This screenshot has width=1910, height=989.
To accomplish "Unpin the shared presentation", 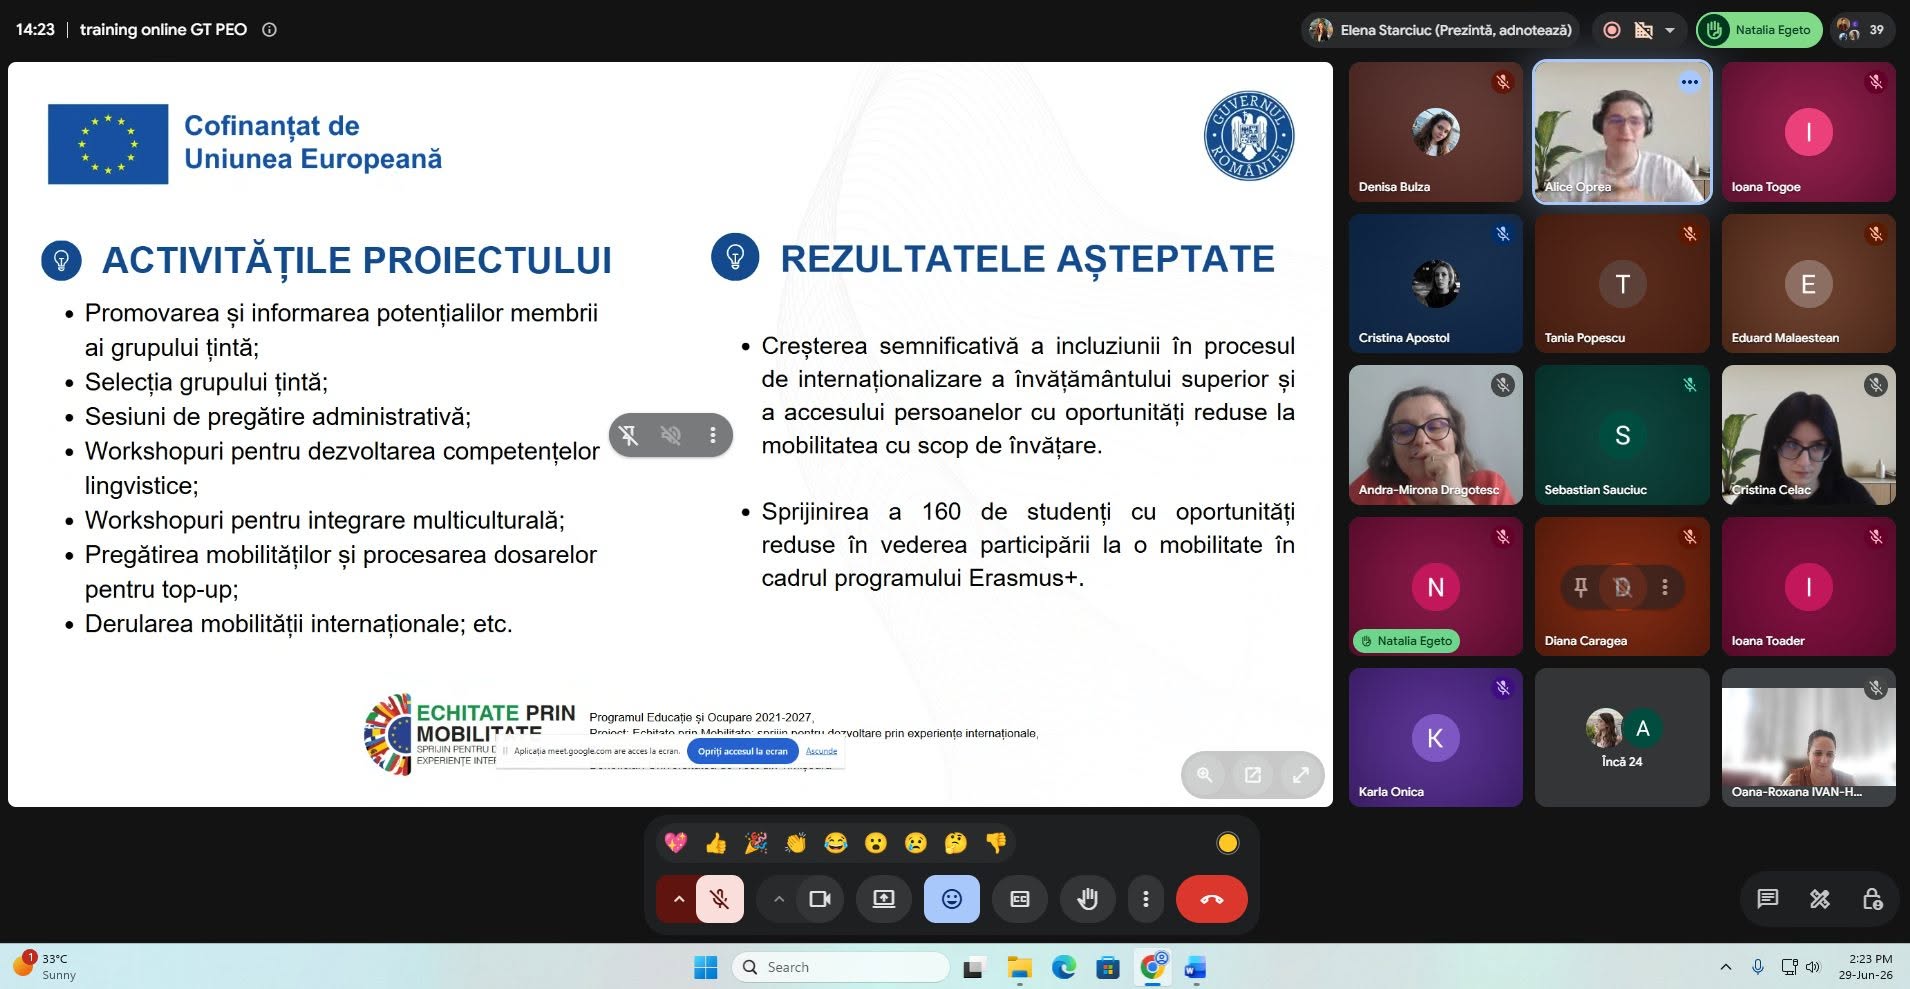I will click(x=629, y=435).
